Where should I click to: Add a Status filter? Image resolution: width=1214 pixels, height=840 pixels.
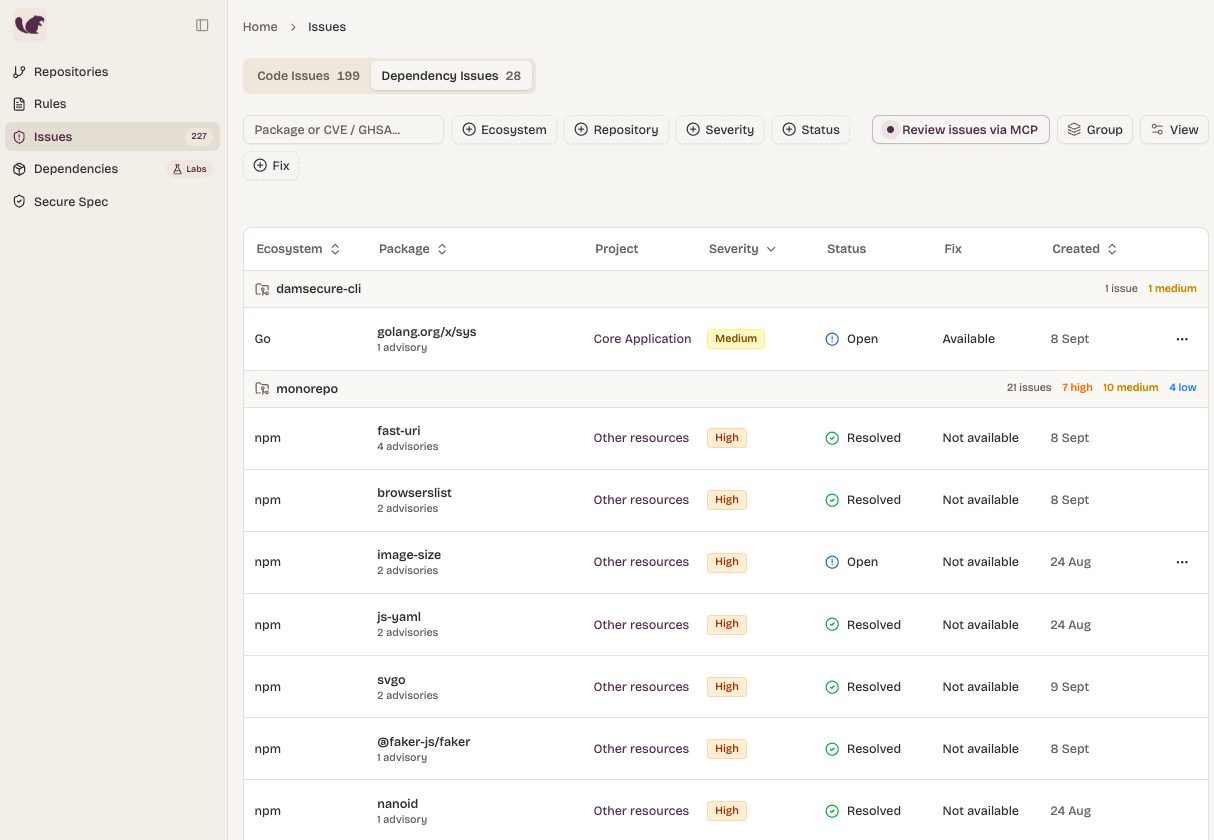811,130
